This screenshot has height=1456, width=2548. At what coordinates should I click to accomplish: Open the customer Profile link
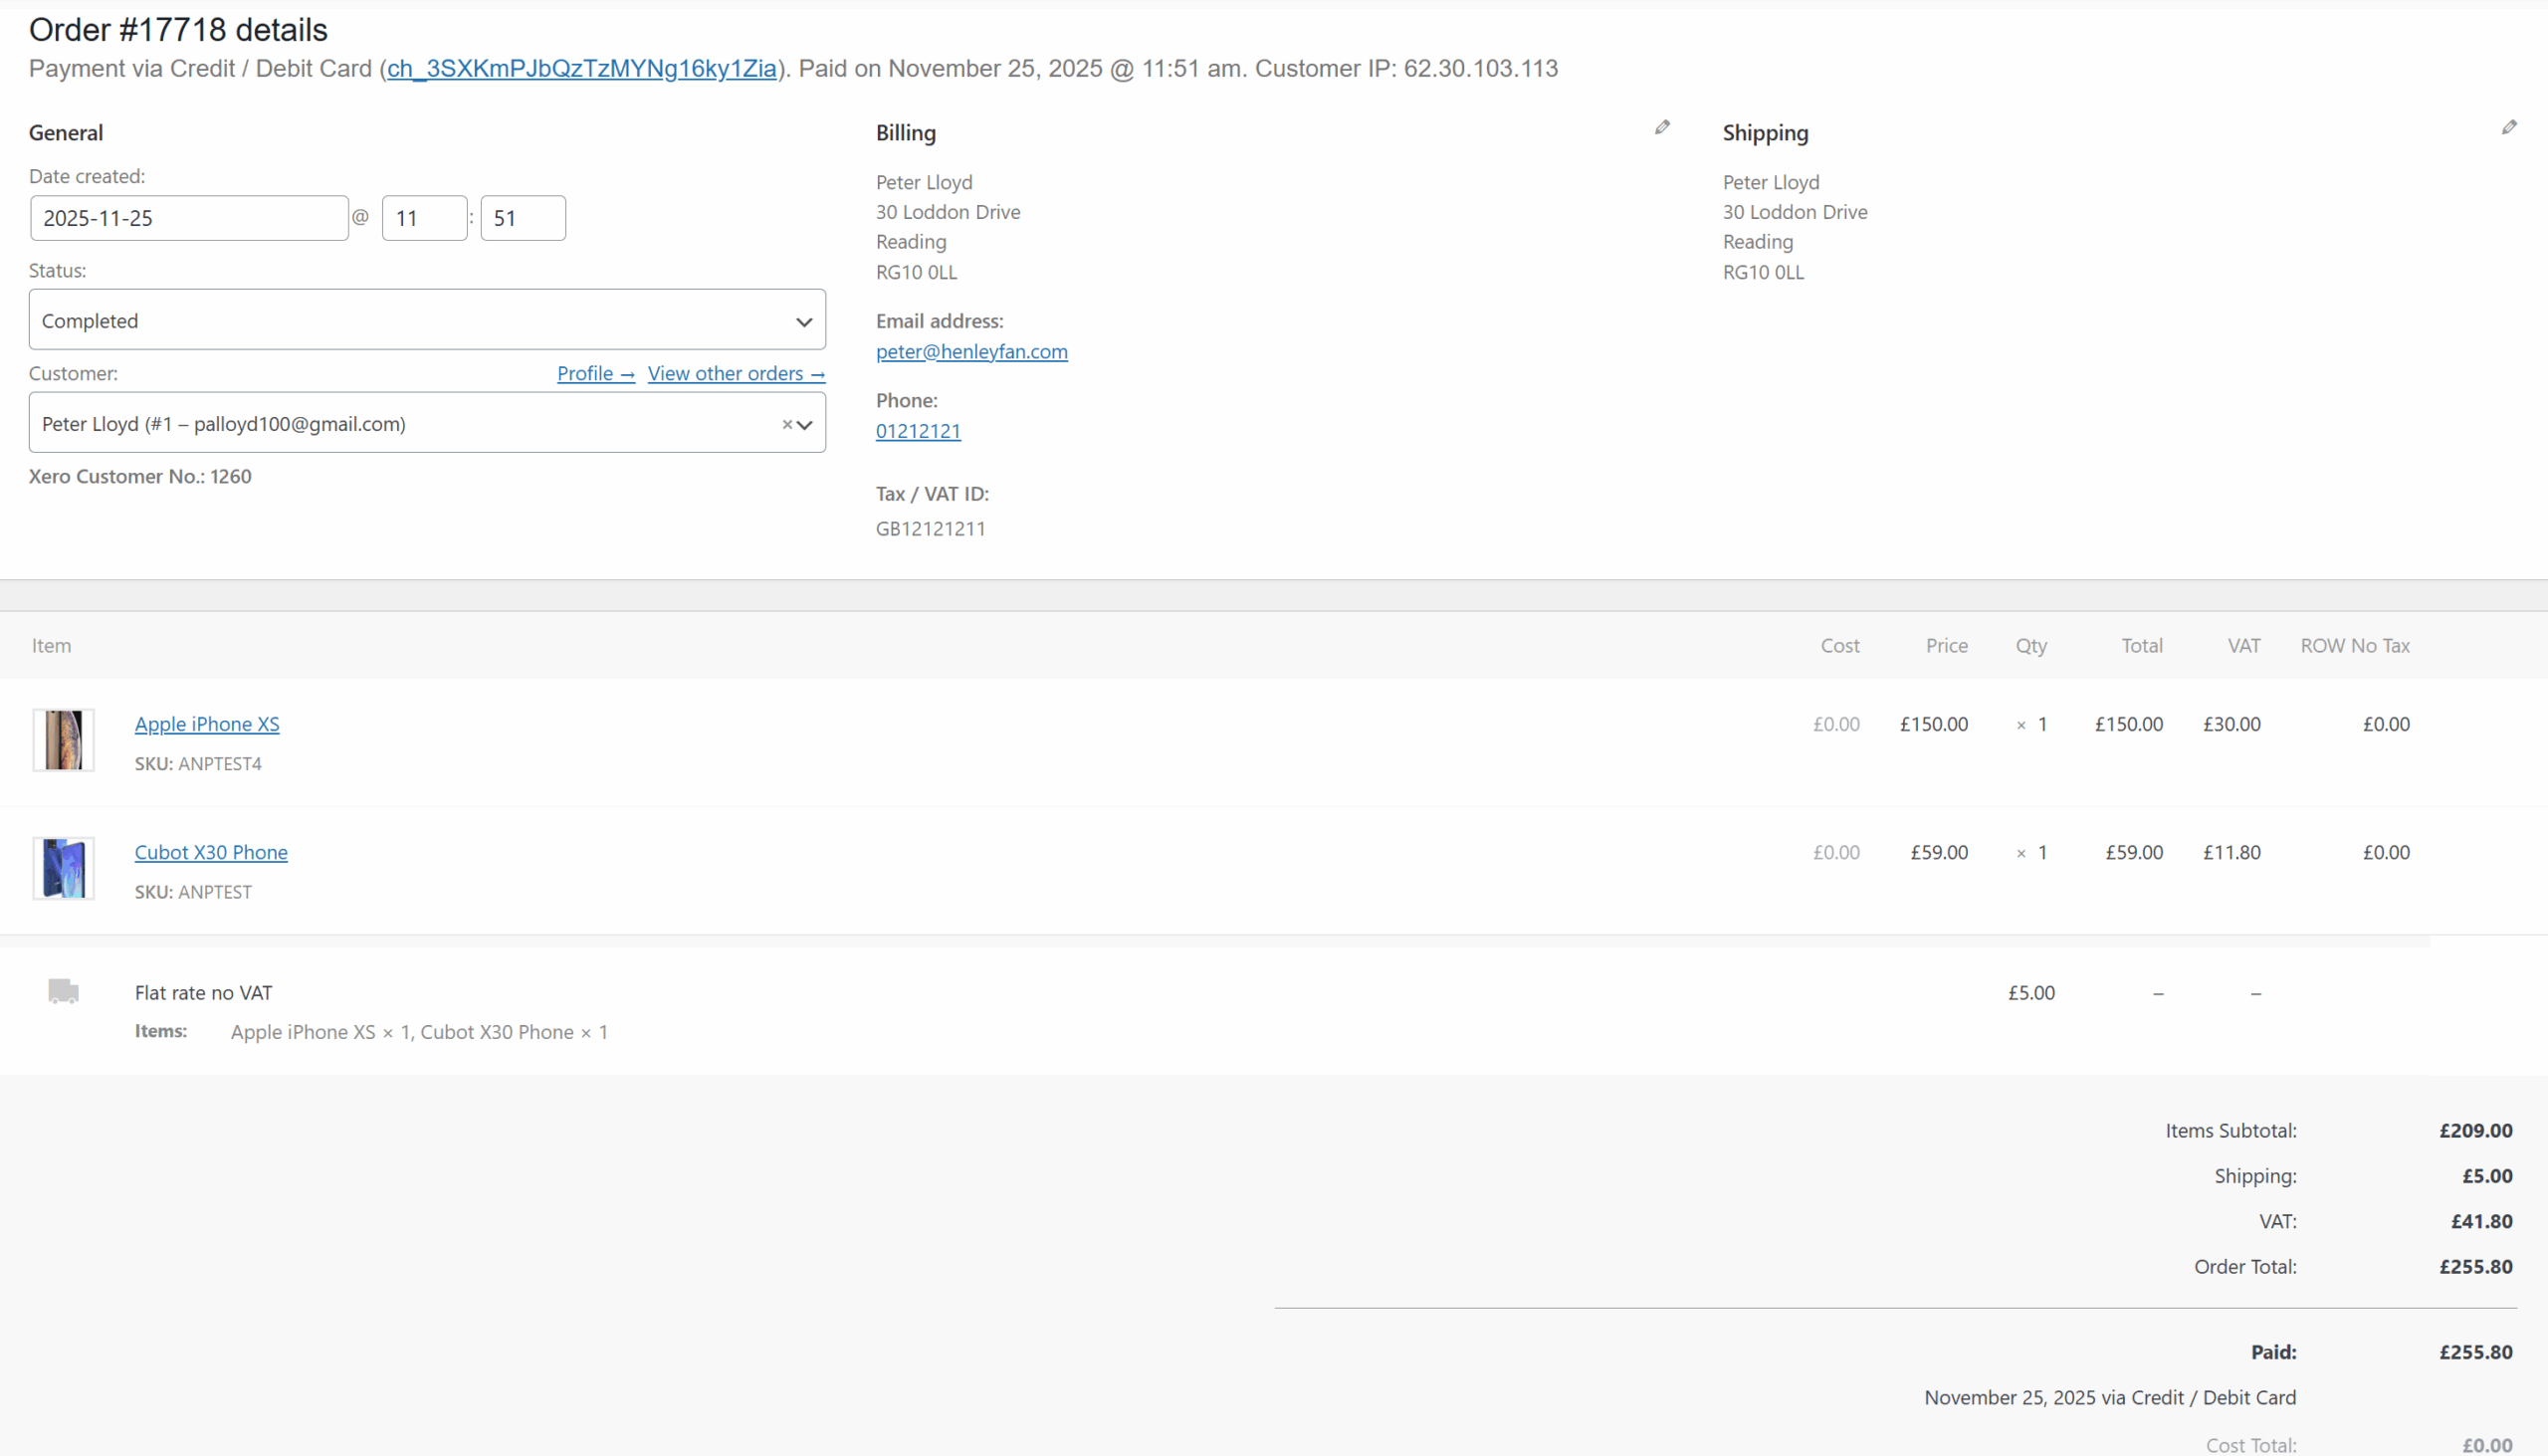[x=595, y=374]
